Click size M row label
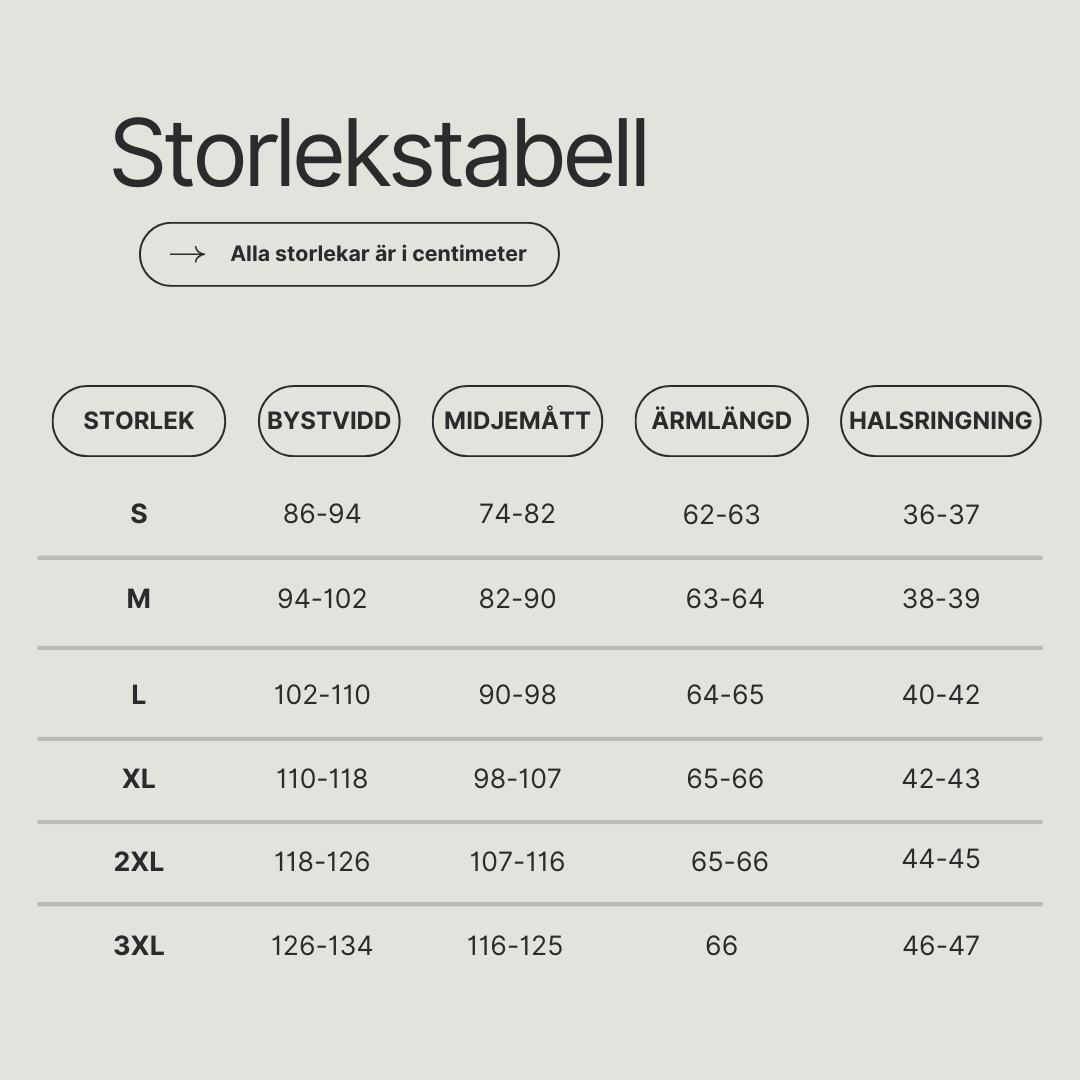Viewport: 1080px width, 1080px height. (138, 599)
